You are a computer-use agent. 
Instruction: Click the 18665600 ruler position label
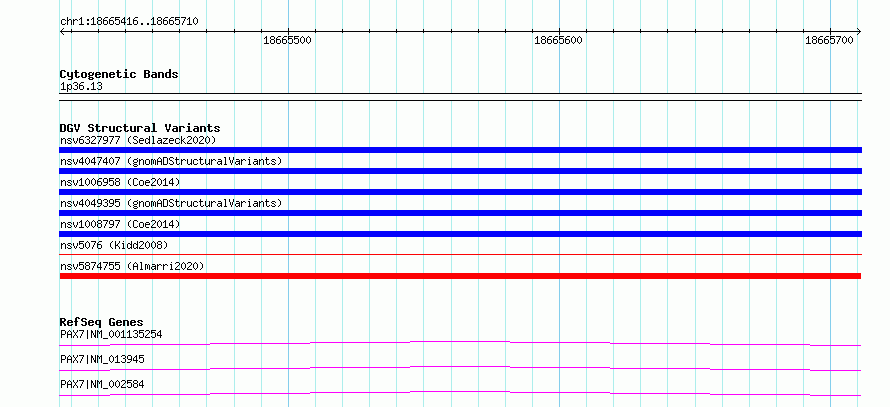[x=559, y=40]
